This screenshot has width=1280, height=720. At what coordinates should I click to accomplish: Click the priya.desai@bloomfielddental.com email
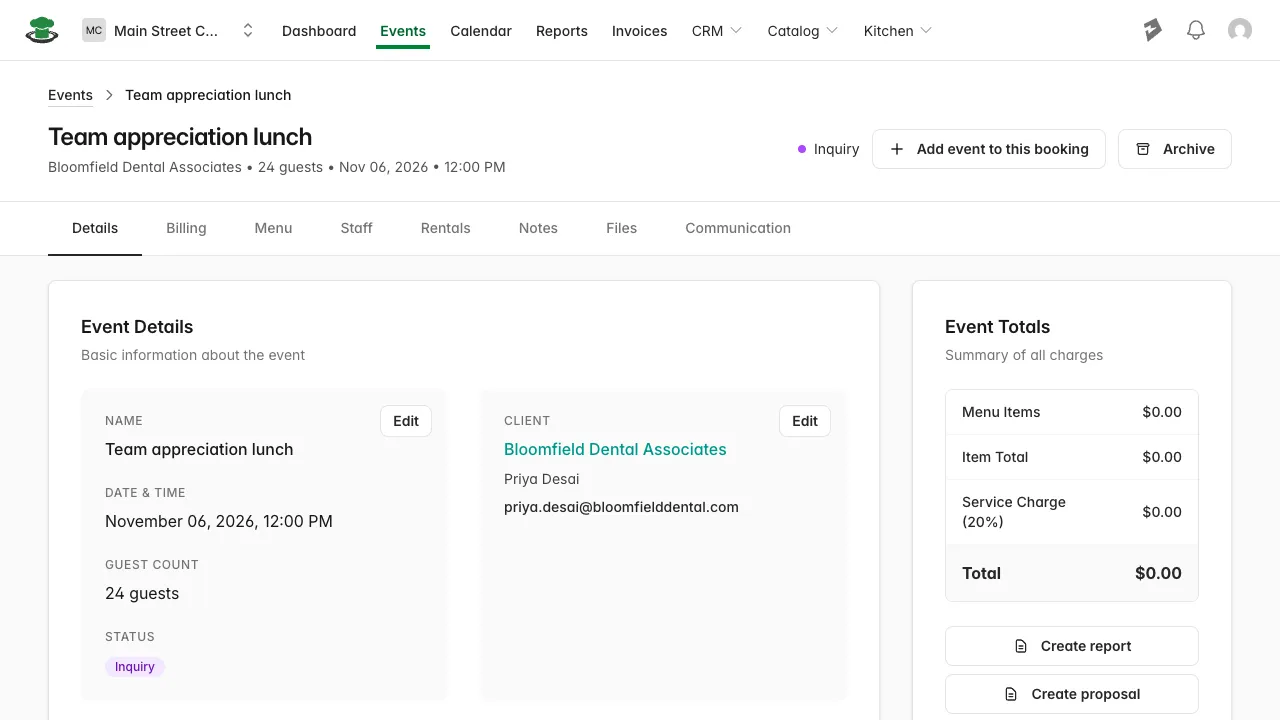[x=621, y=507]
